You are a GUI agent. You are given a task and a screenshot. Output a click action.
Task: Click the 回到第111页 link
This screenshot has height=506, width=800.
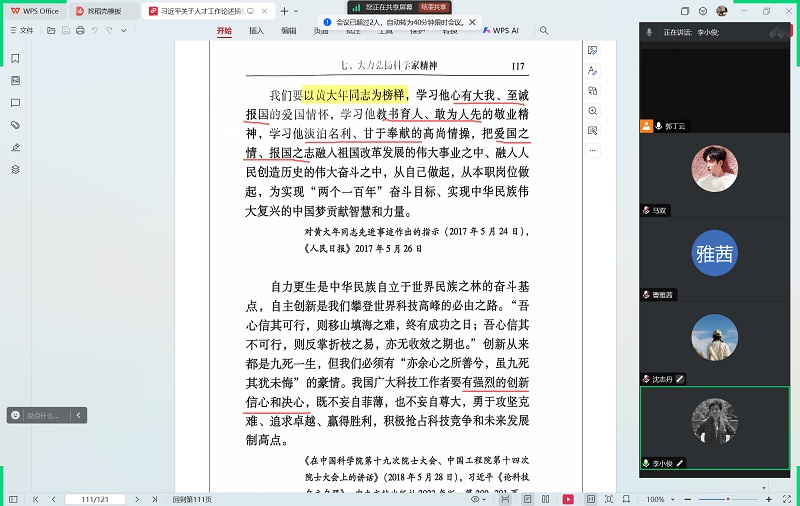(193, 498)
